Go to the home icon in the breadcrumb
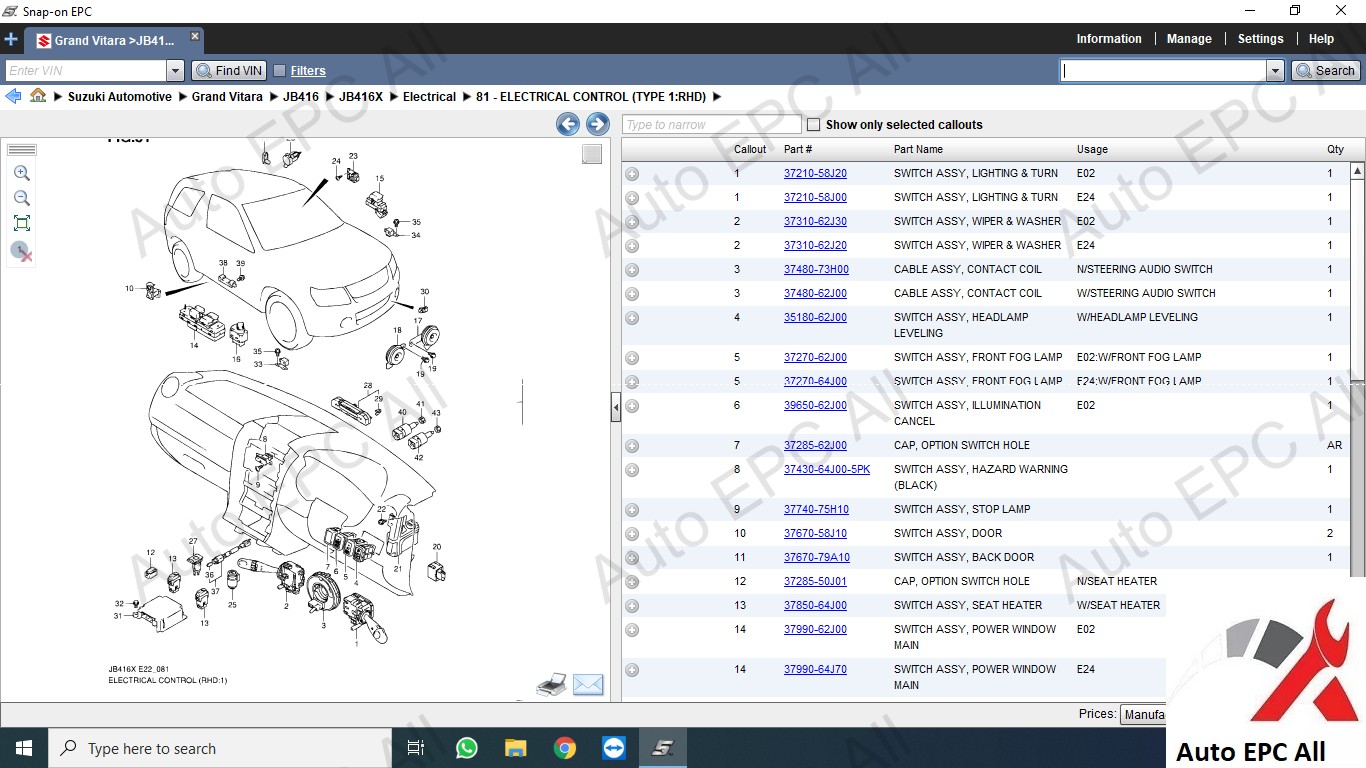 38,96
